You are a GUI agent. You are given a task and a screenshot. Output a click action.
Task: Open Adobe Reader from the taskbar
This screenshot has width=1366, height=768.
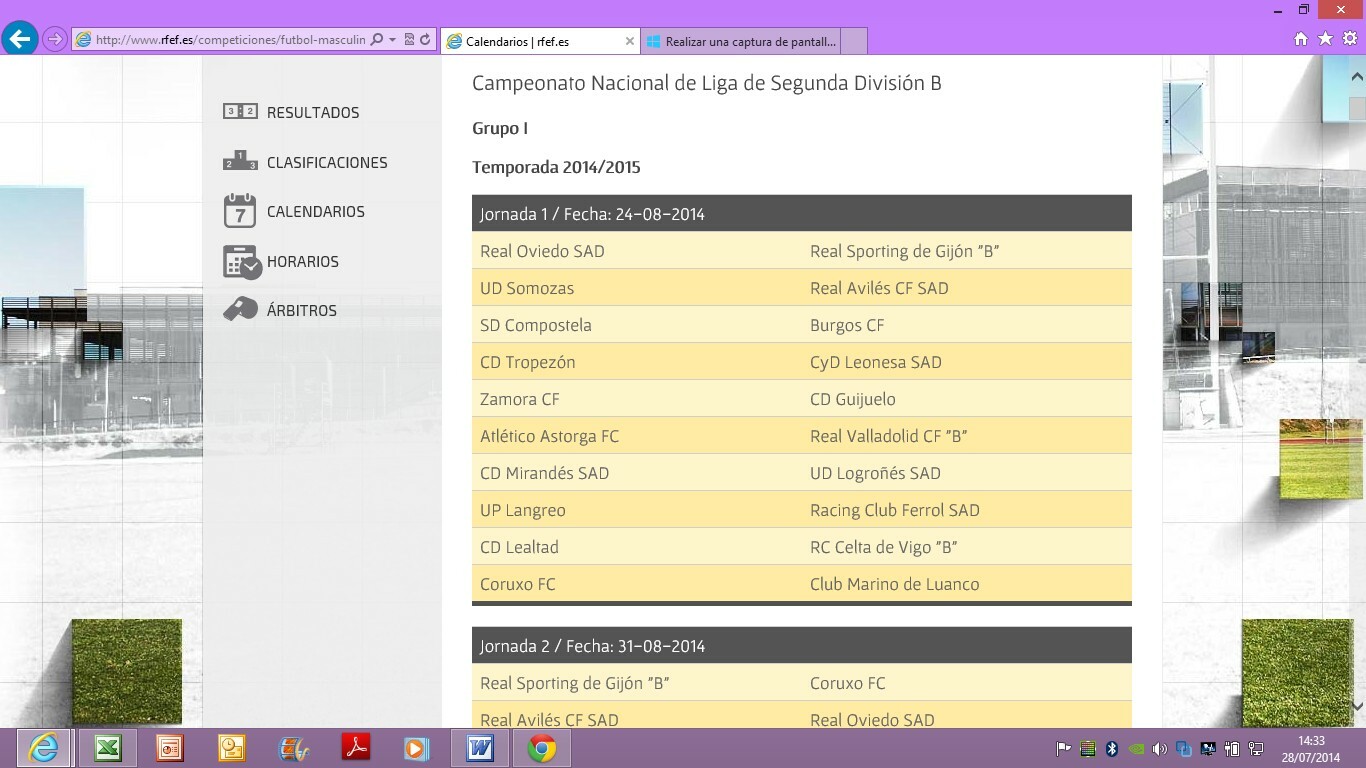coord(356,748)
